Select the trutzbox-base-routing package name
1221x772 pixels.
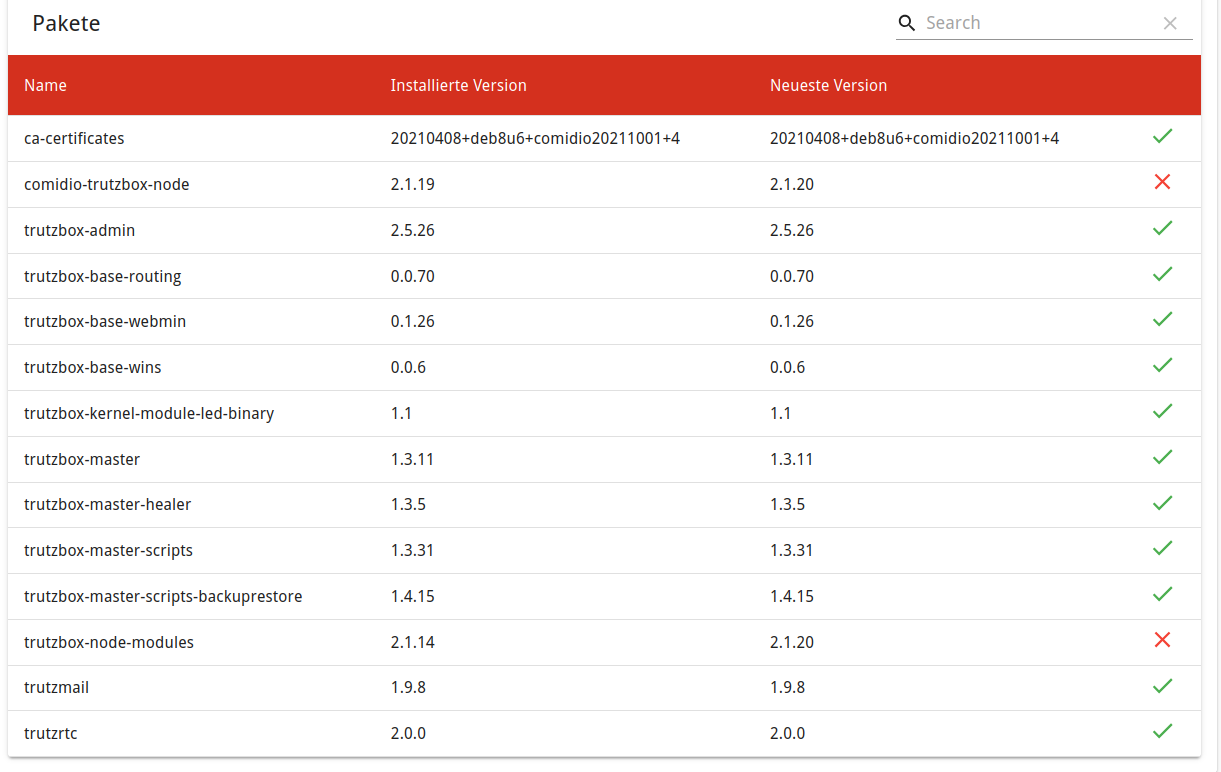coord(103,276)
